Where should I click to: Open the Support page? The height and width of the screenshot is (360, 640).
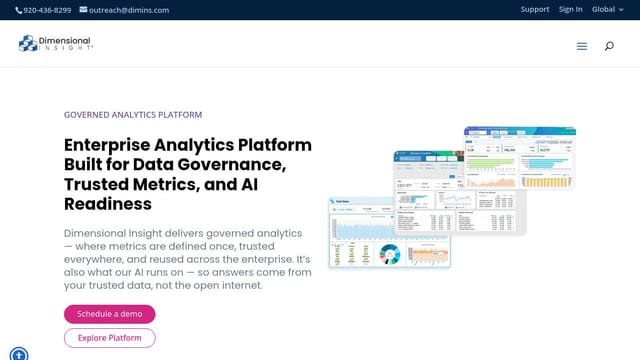535,9
